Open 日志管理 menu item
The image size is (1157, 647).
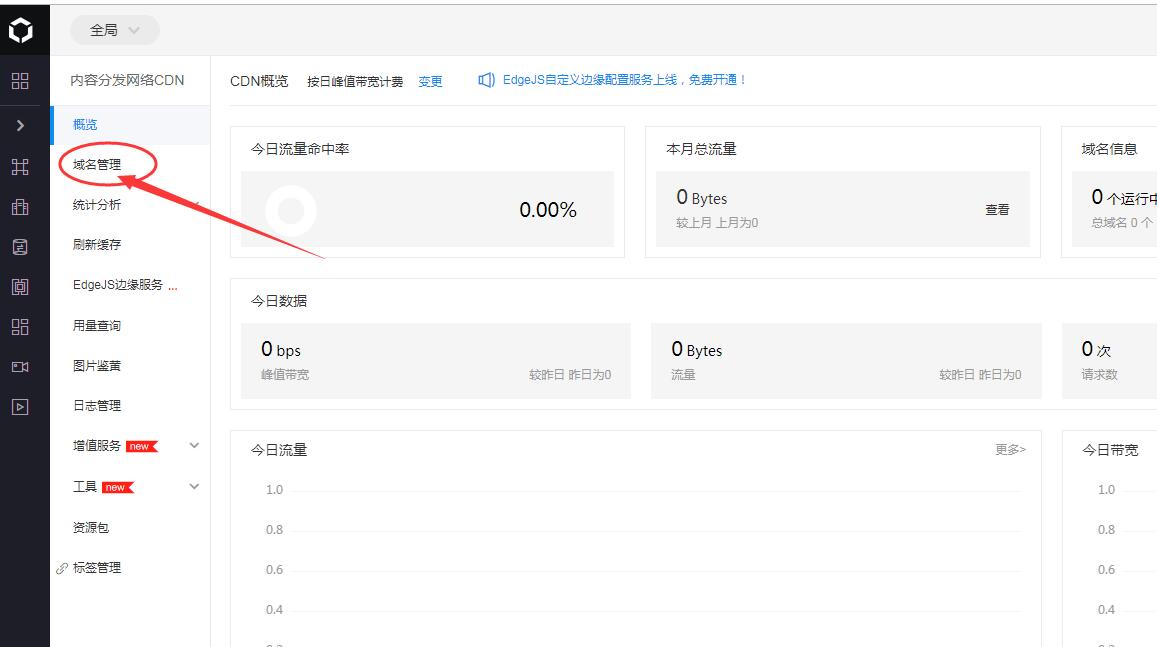pyautogui.click(x=97, y=405)
